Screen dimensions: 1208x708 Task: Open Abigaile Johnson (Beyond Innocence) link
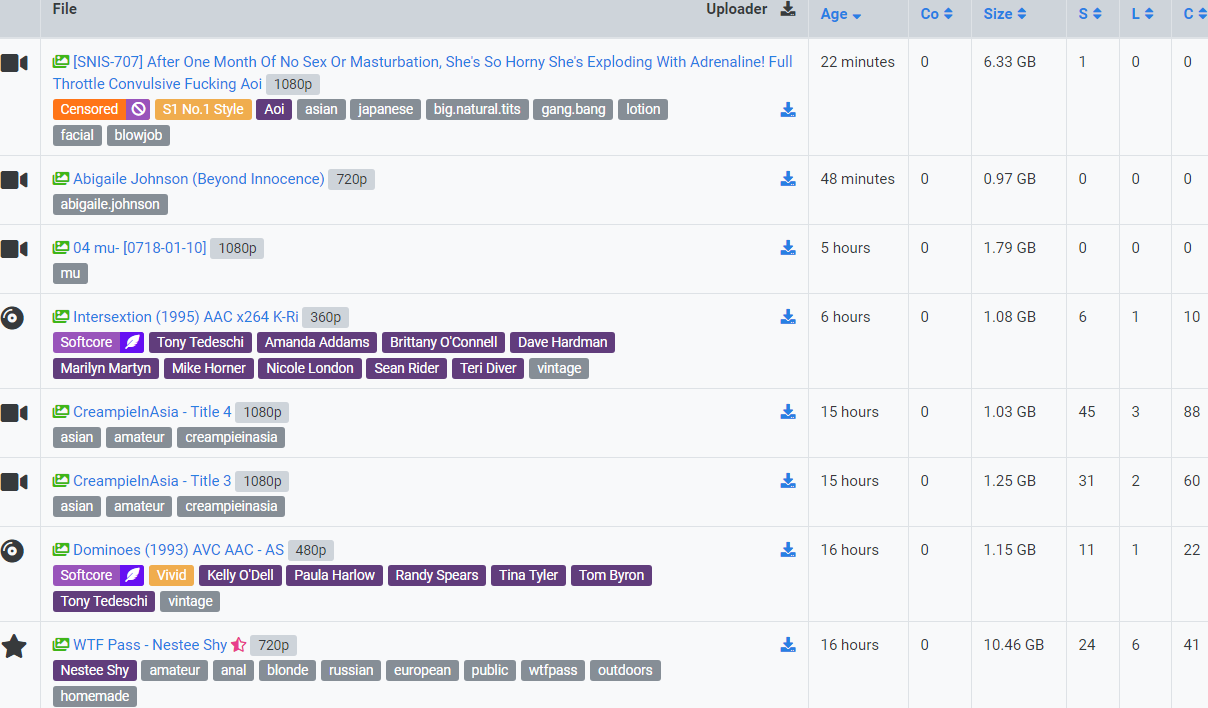(199, 179)
